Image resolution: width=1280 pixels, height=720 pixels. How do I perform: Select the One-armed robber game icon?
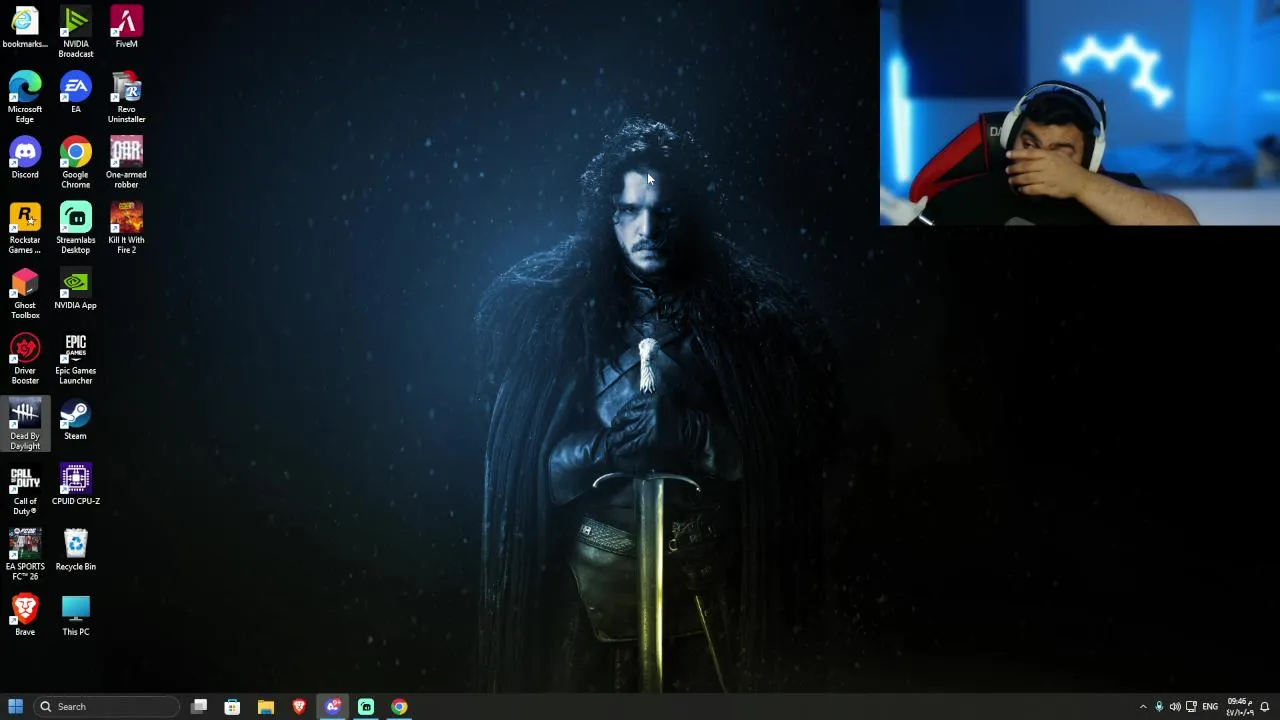(126, 163)
